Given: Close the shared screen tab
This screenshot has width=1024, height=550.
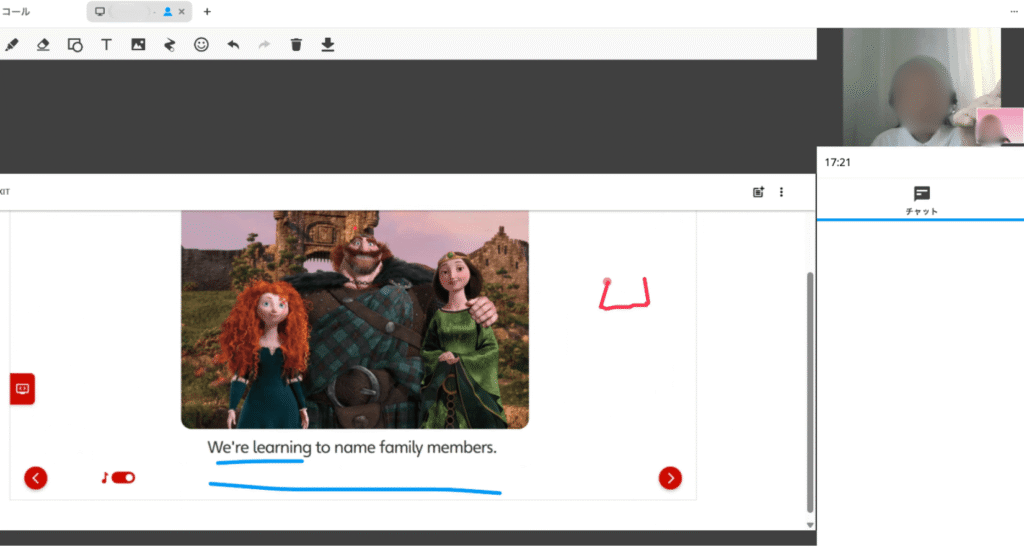Looking at the screenshot, I should 181,12.
